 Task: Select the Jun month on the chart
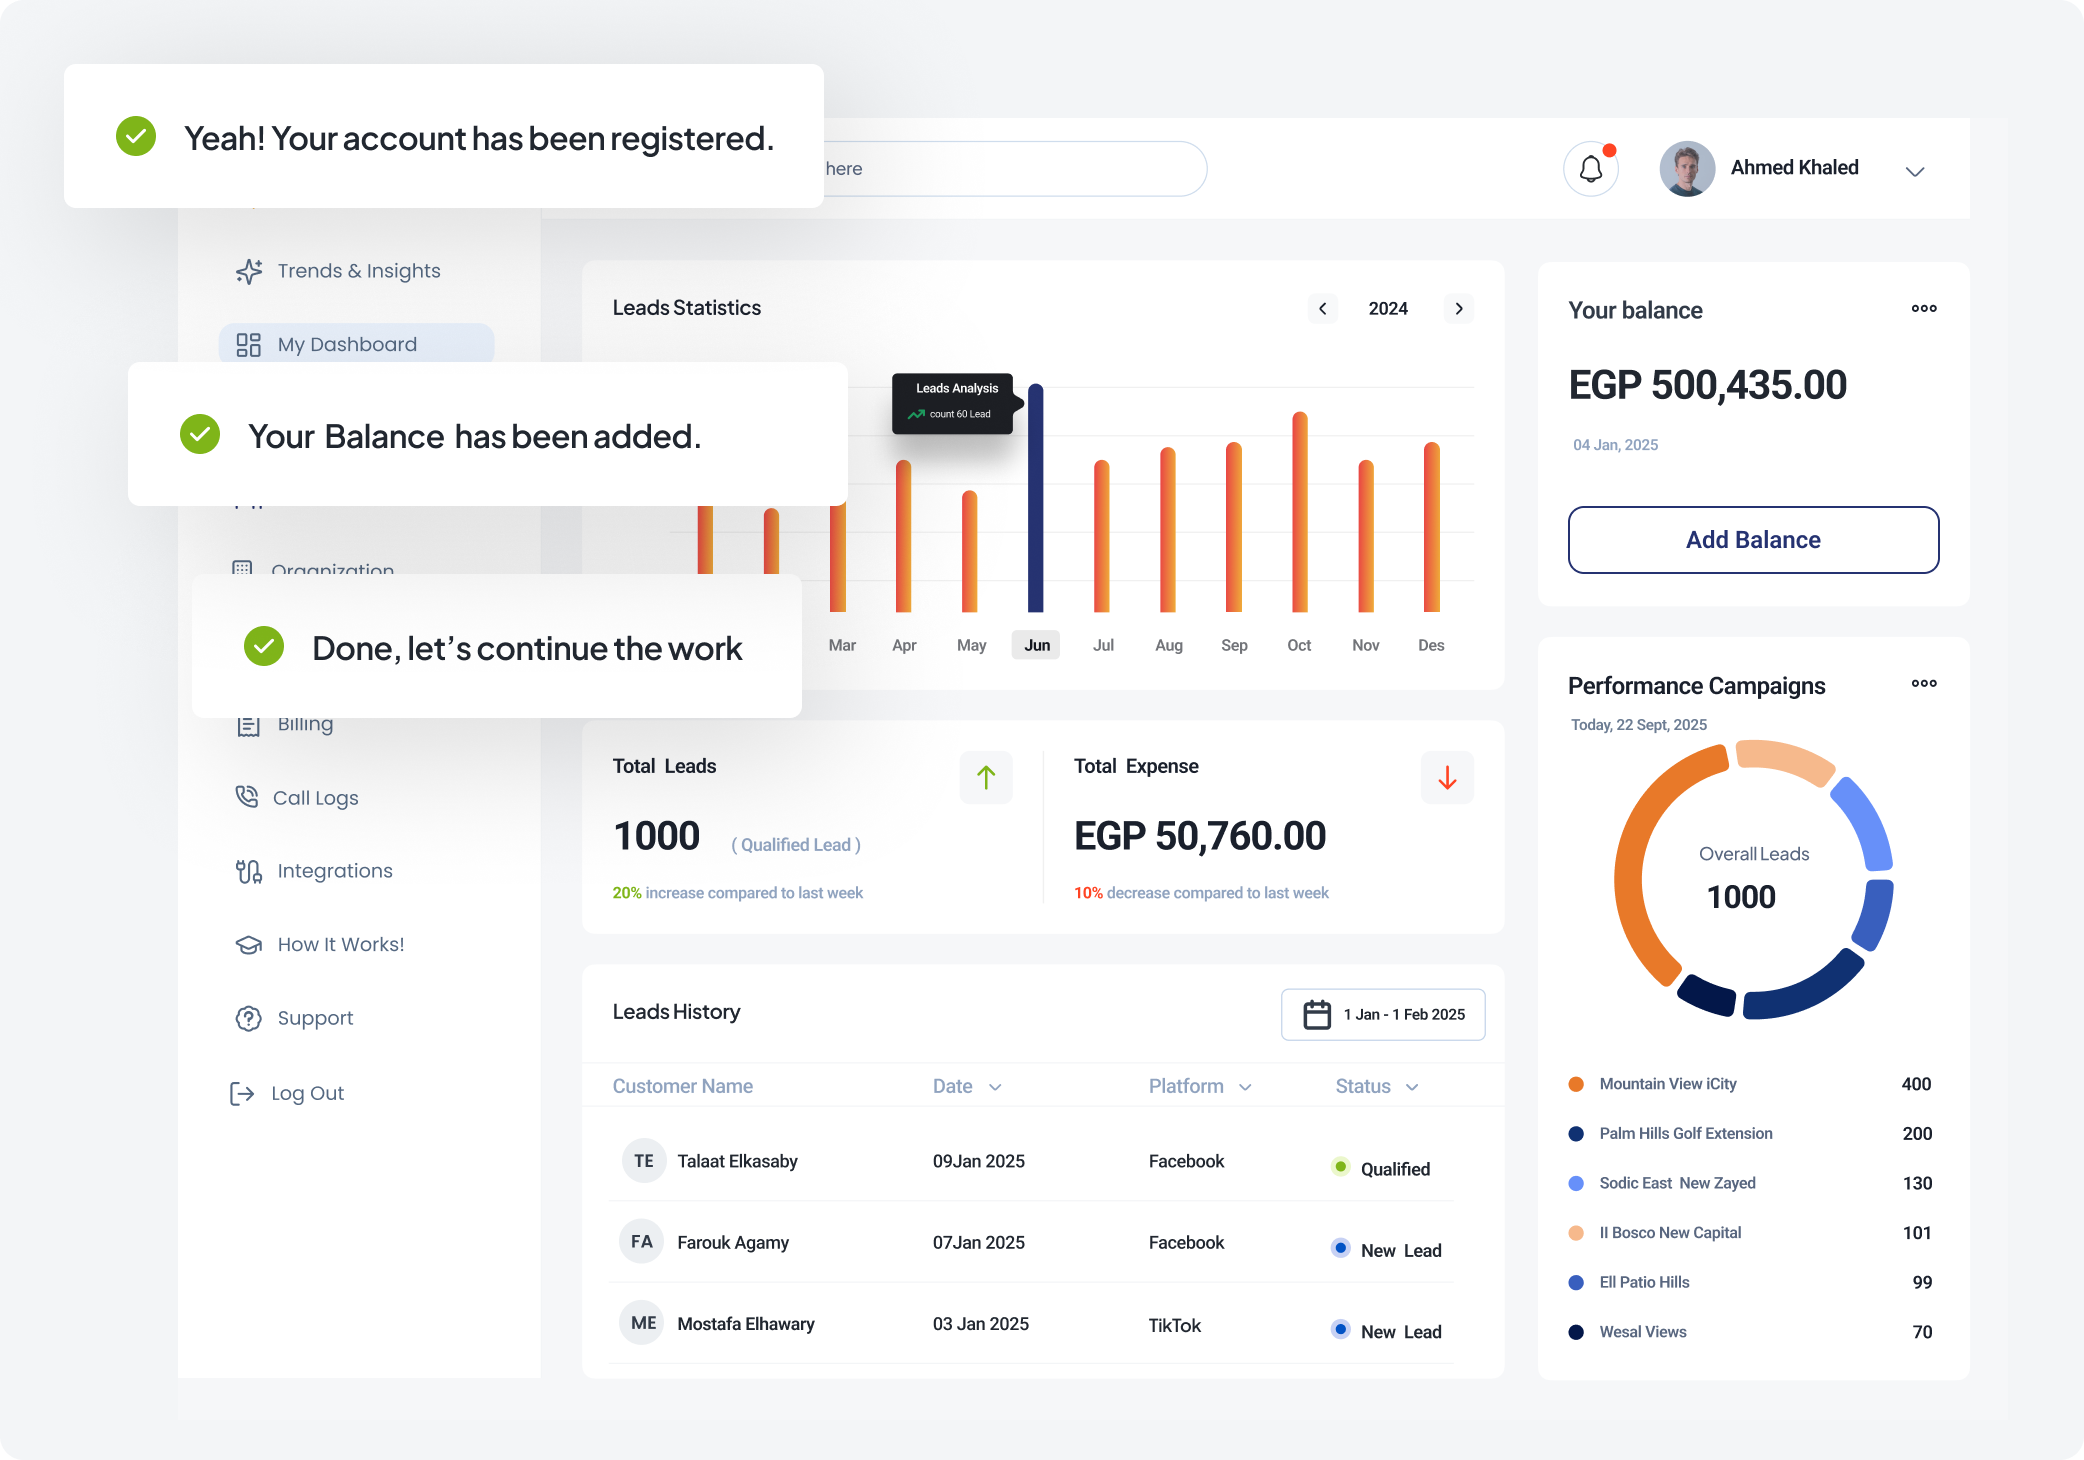click(1035, 645)
